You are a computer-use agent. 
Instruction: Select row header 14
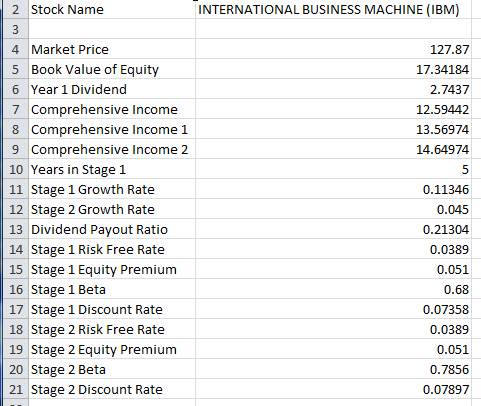coord(15,249)
